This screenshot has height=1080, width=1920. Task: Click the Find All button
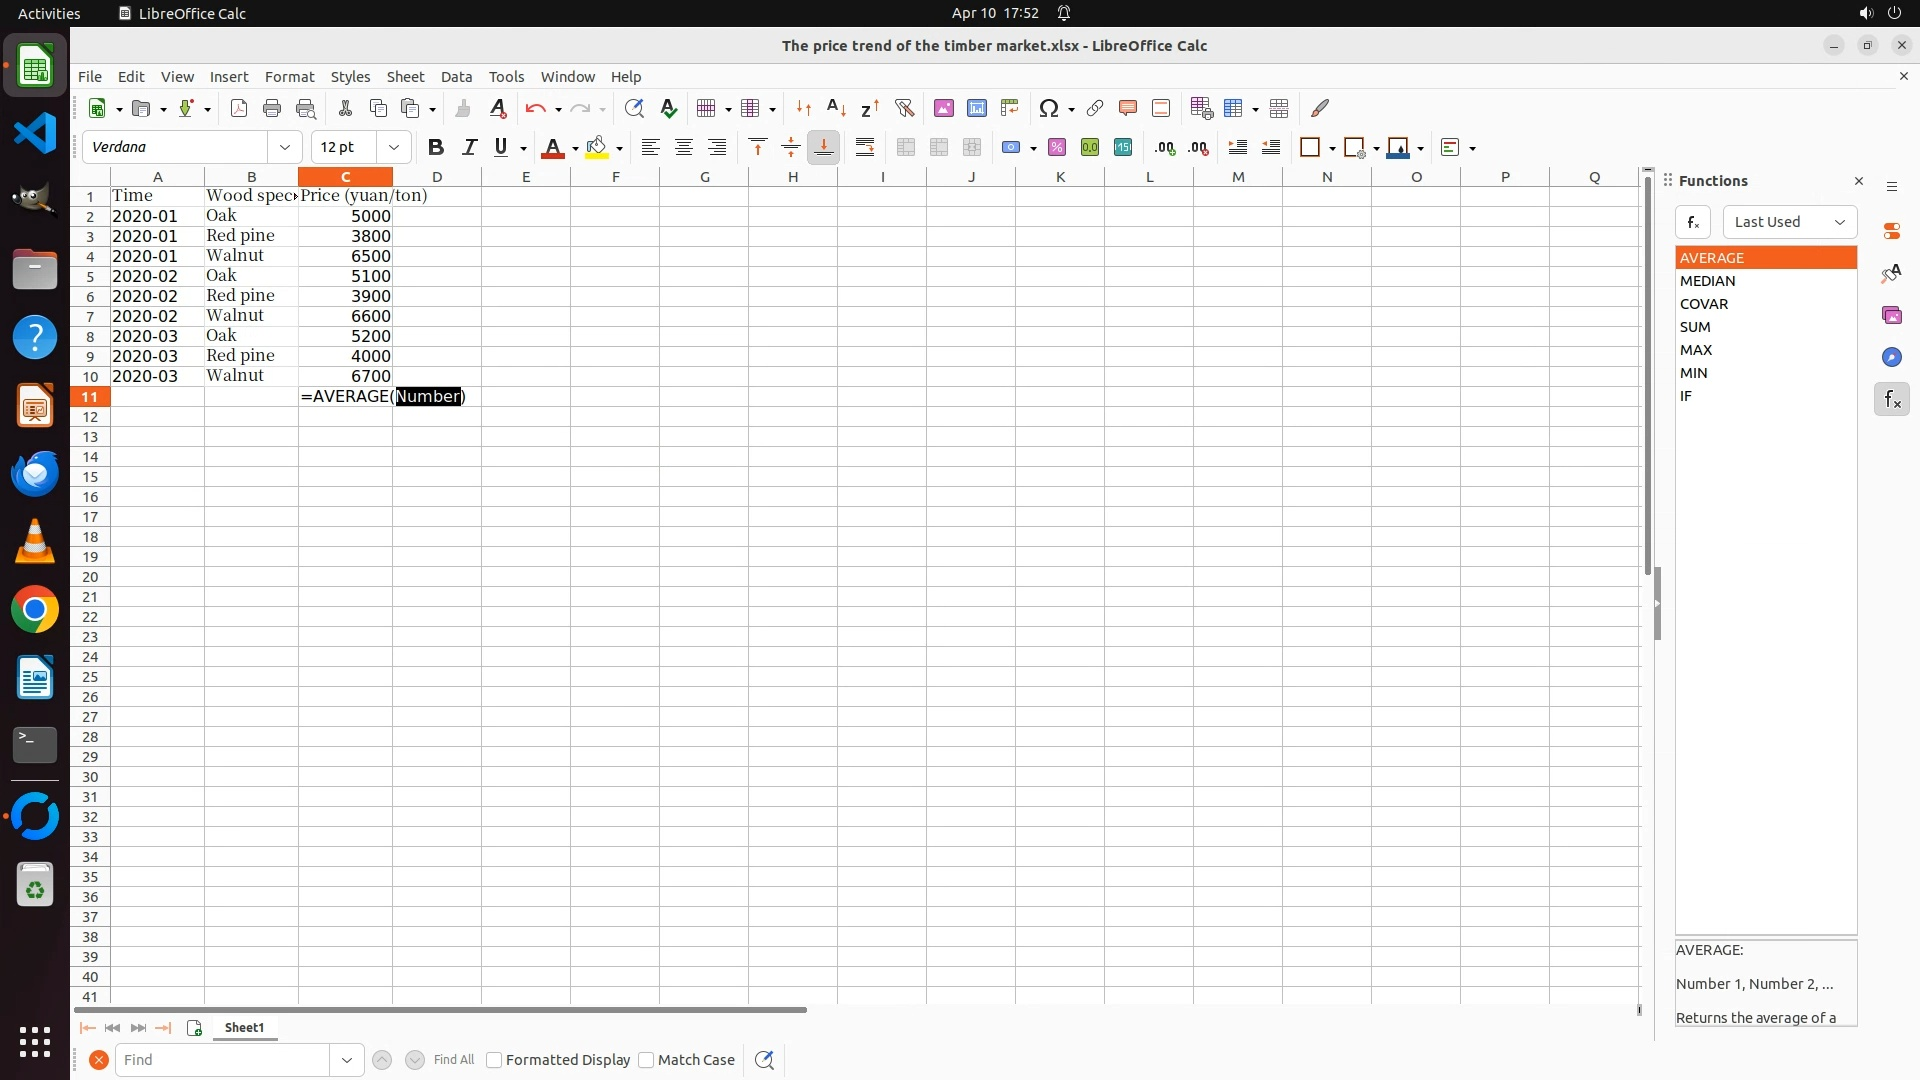click(453, 1060)
